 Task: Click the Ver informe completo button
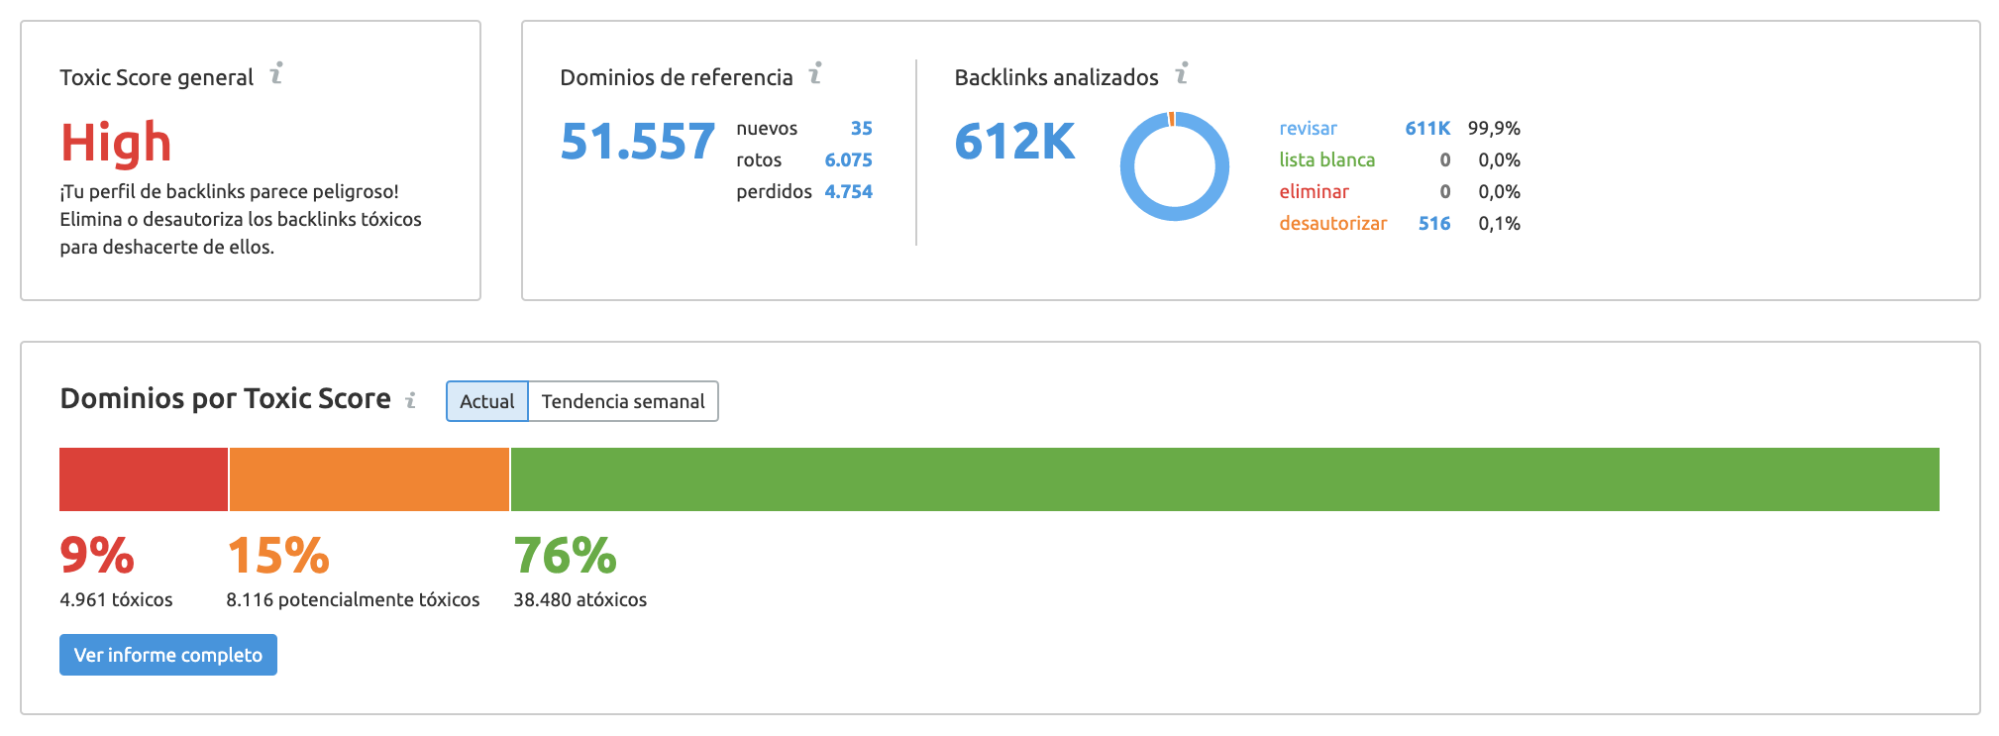[x=168, y=655]
